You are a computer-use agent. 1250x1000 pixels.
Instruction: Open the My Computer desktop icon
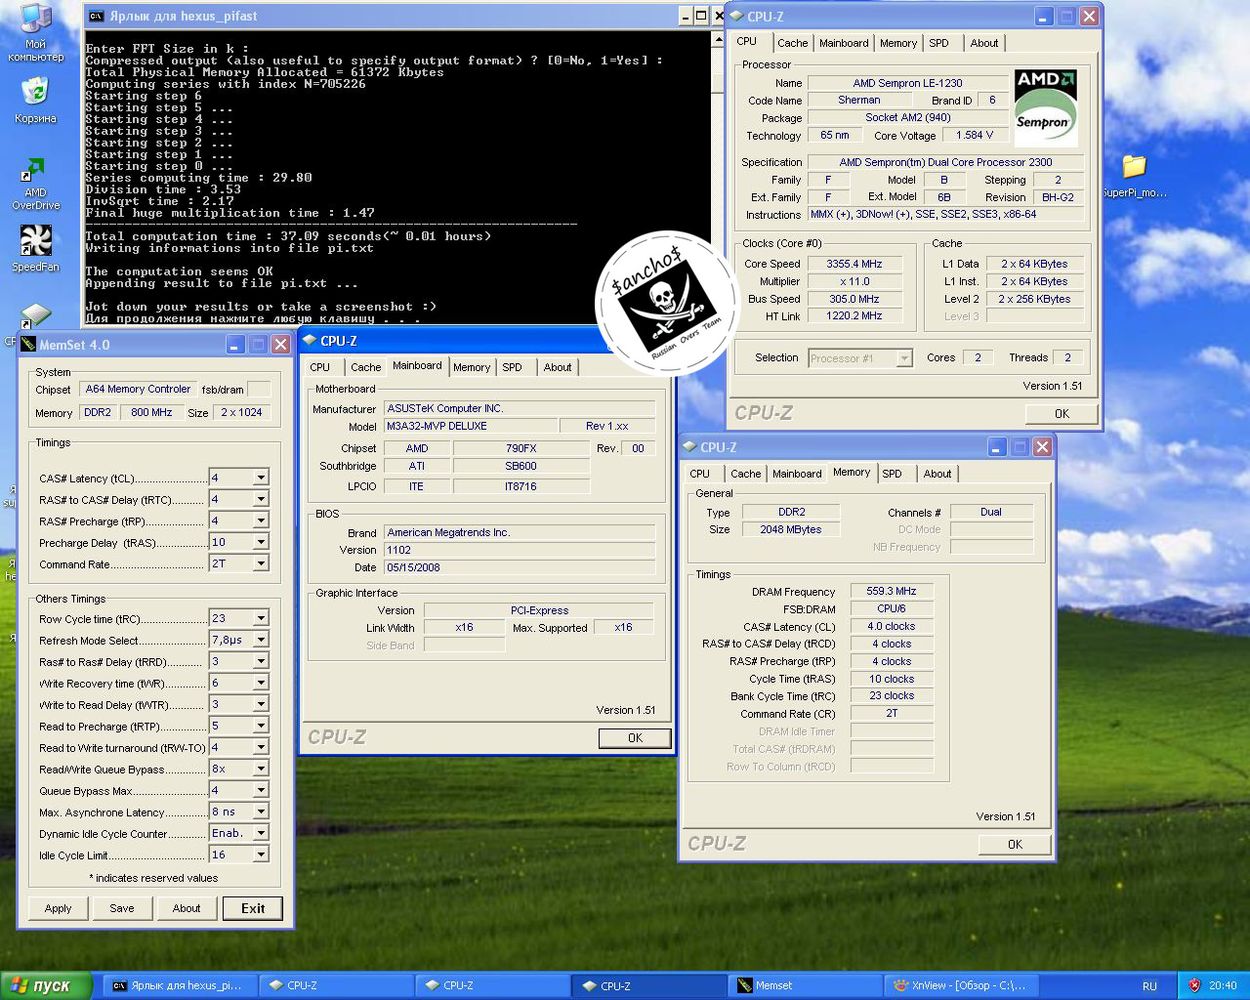(35, 32)
